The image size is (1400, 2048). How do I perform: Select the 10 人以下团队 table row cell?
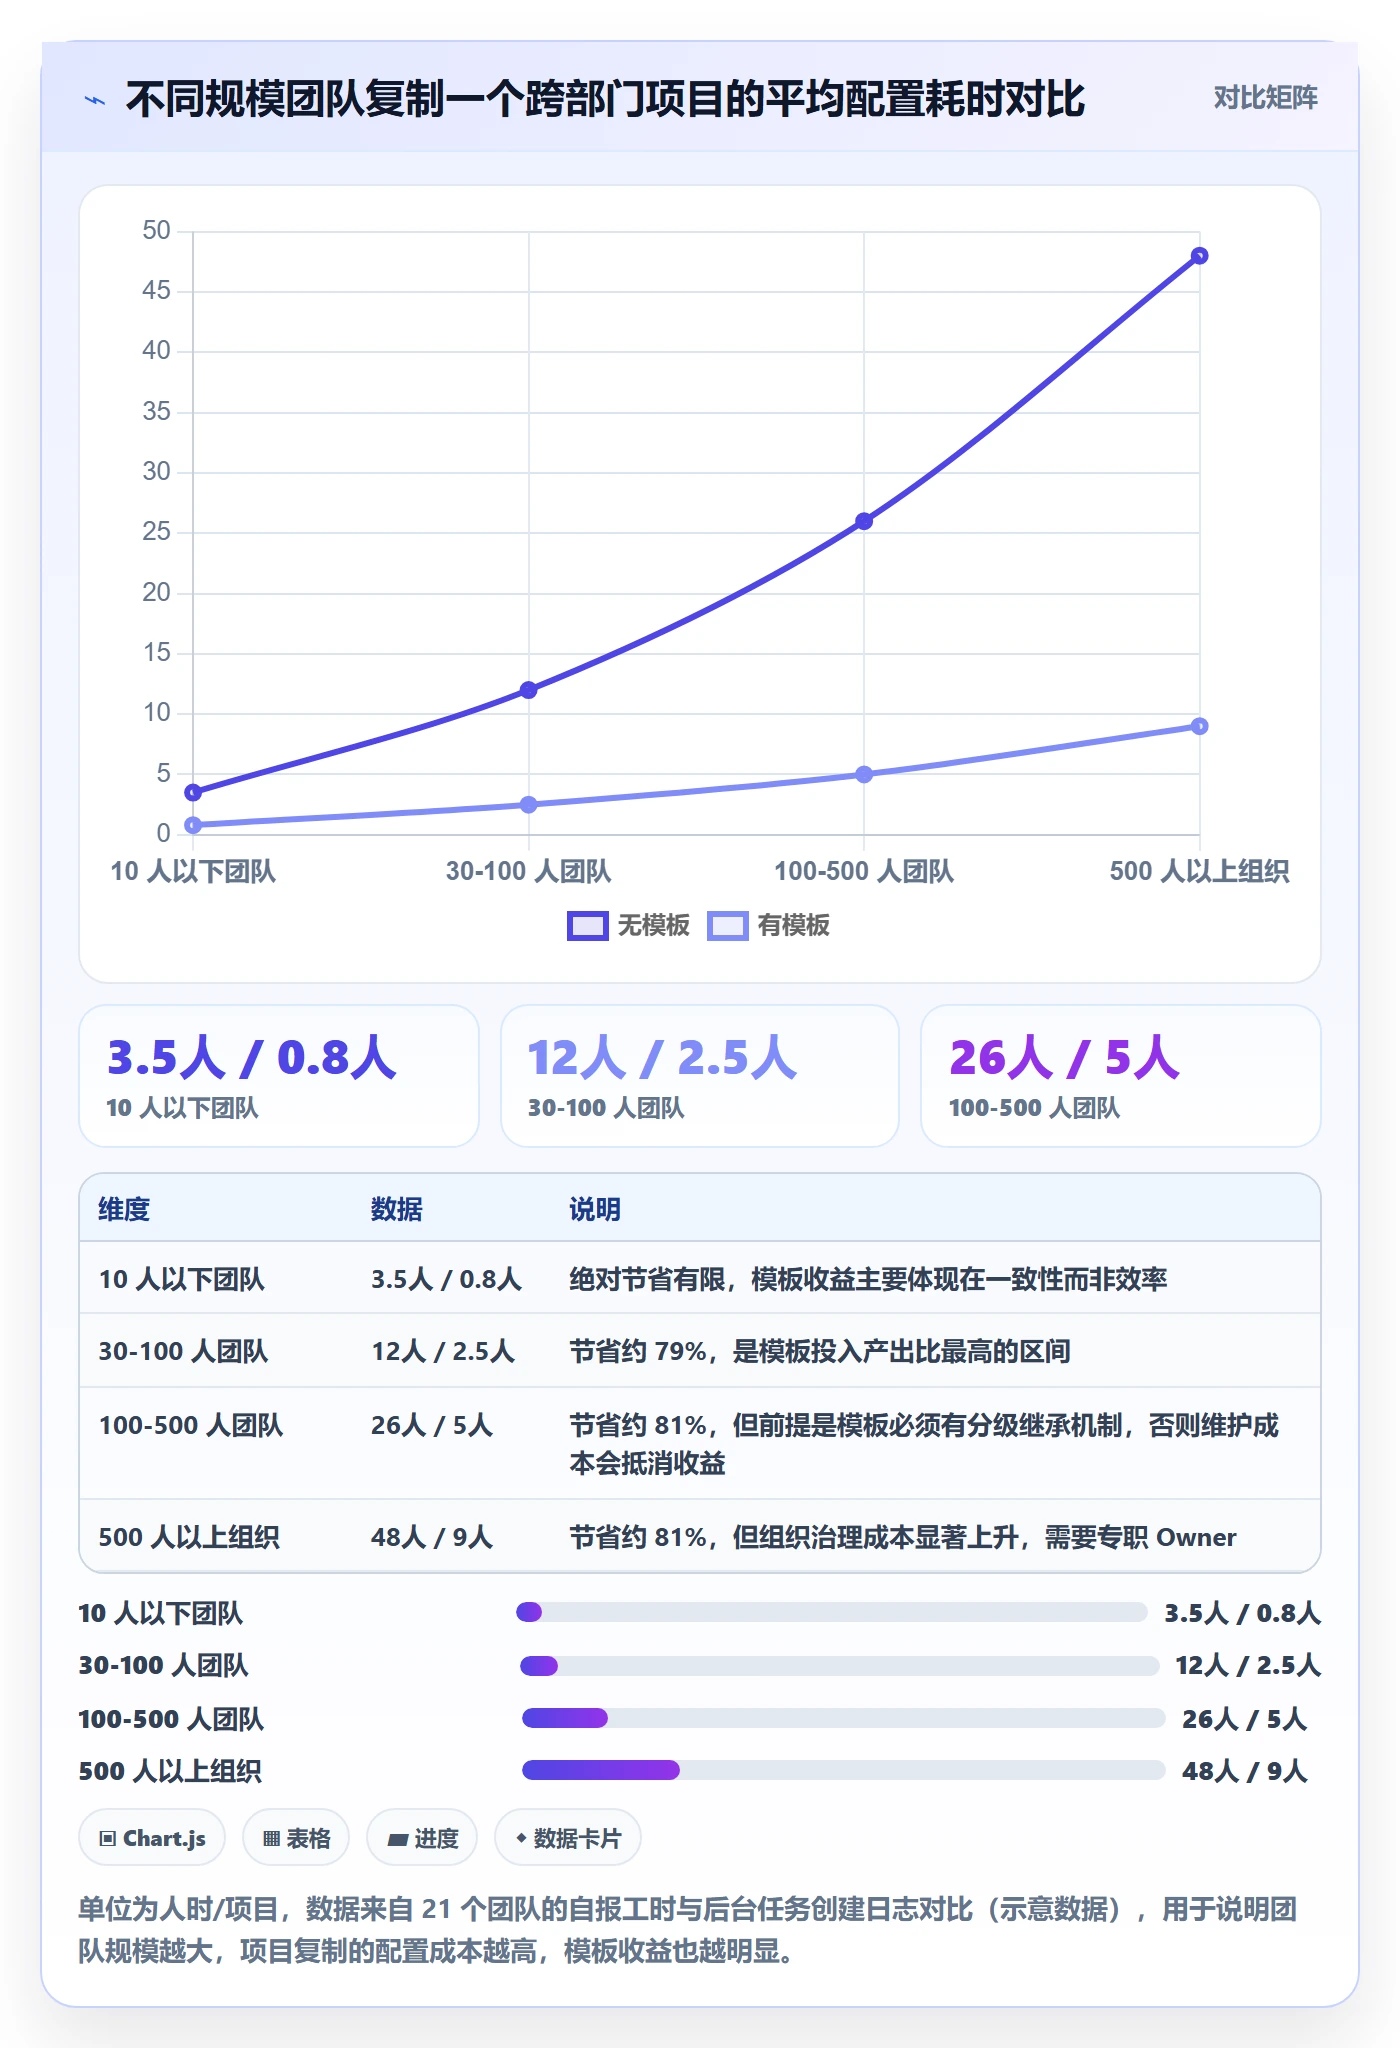point(181,1279)
